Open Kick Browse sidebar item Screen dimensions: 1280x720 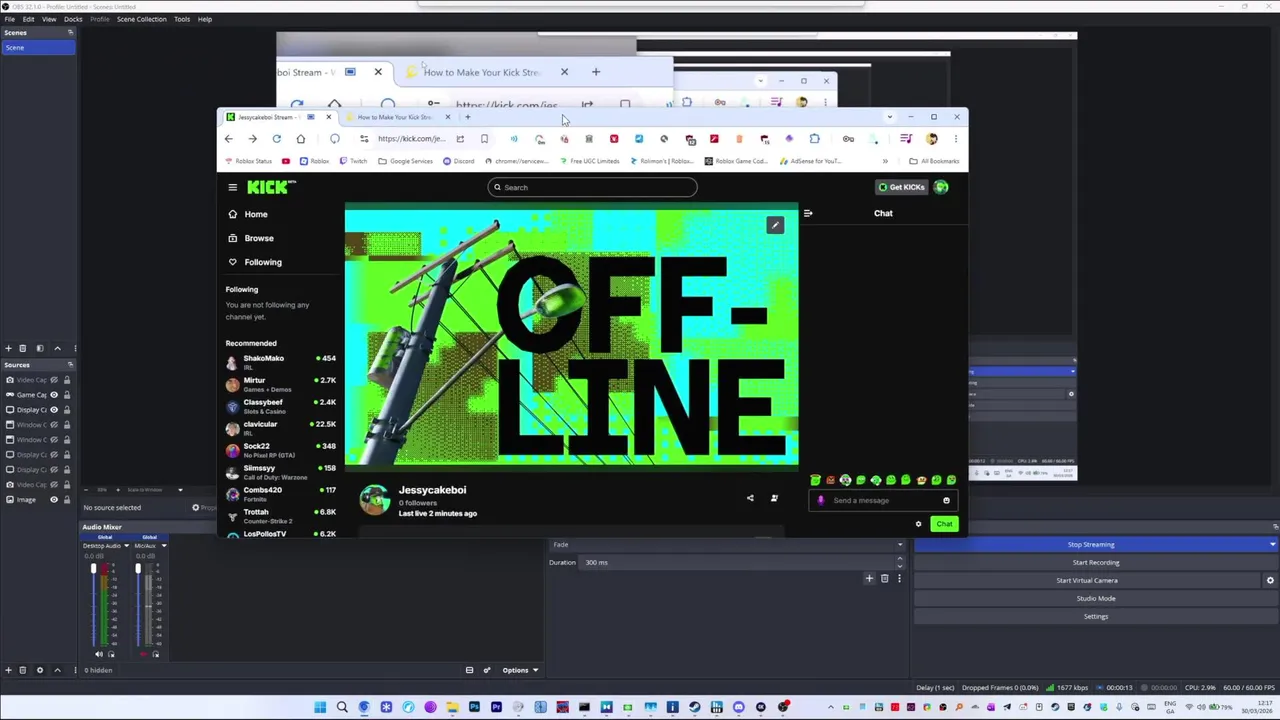tap(259, 238)
